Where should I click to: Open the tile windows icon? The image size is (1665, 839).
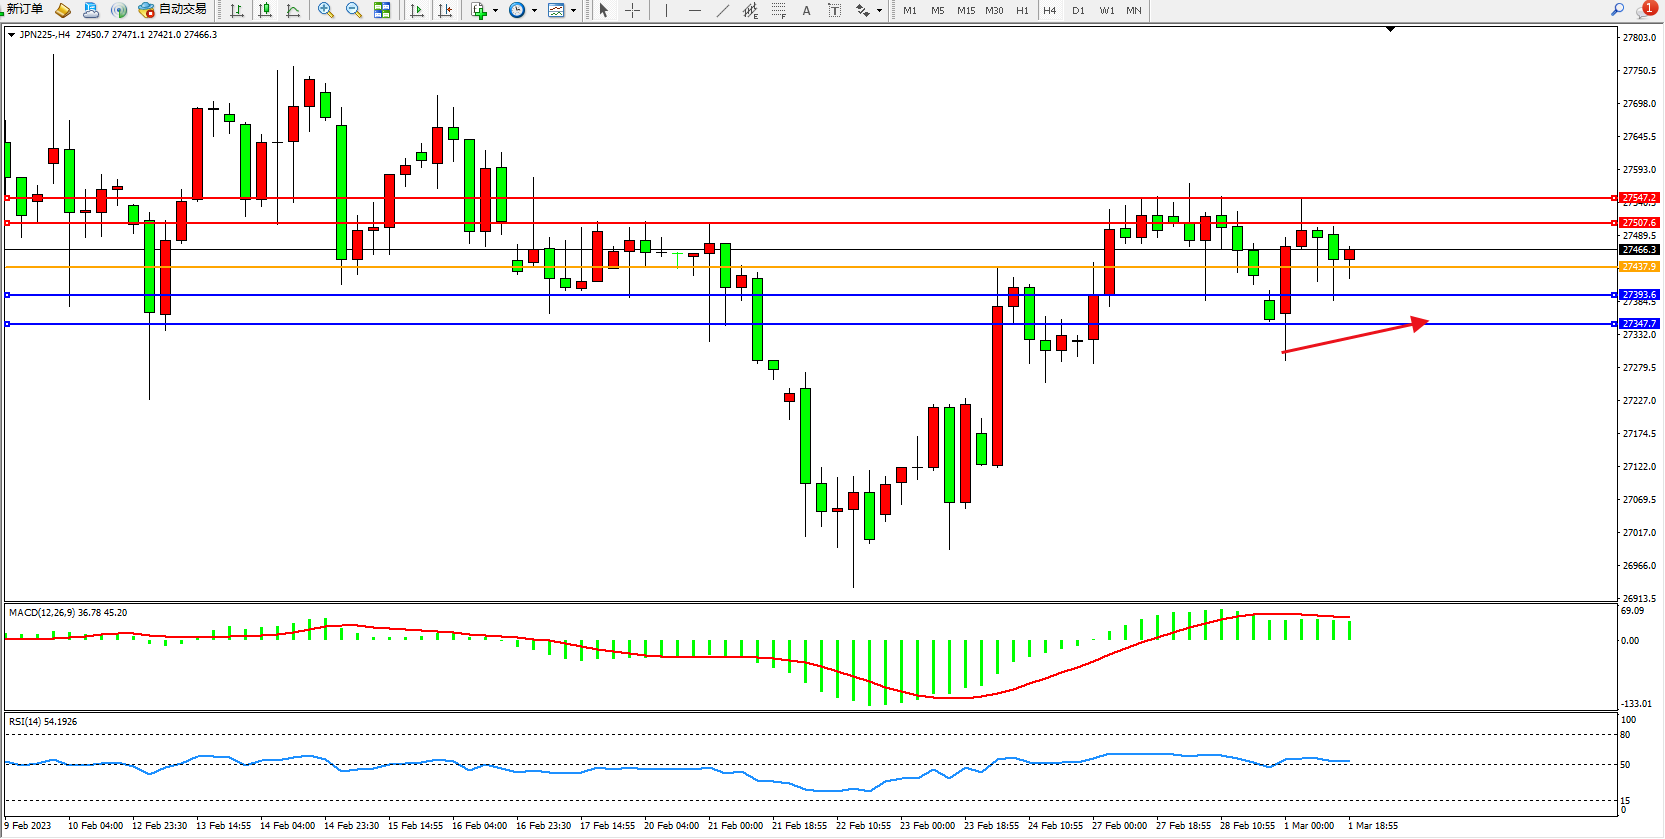(x=382, y=10)
